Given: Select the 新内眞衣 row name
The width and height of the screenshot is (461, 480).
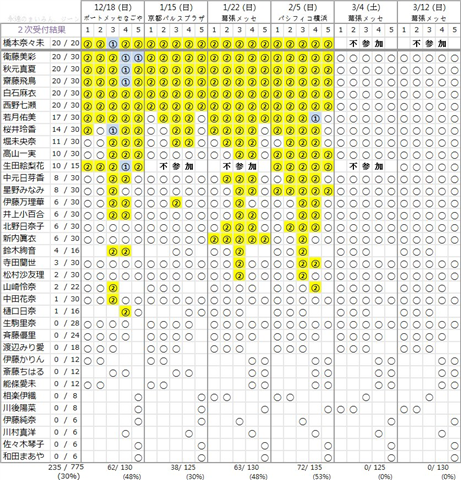Looking at the screenshot, I should click(x=19, y=238).
